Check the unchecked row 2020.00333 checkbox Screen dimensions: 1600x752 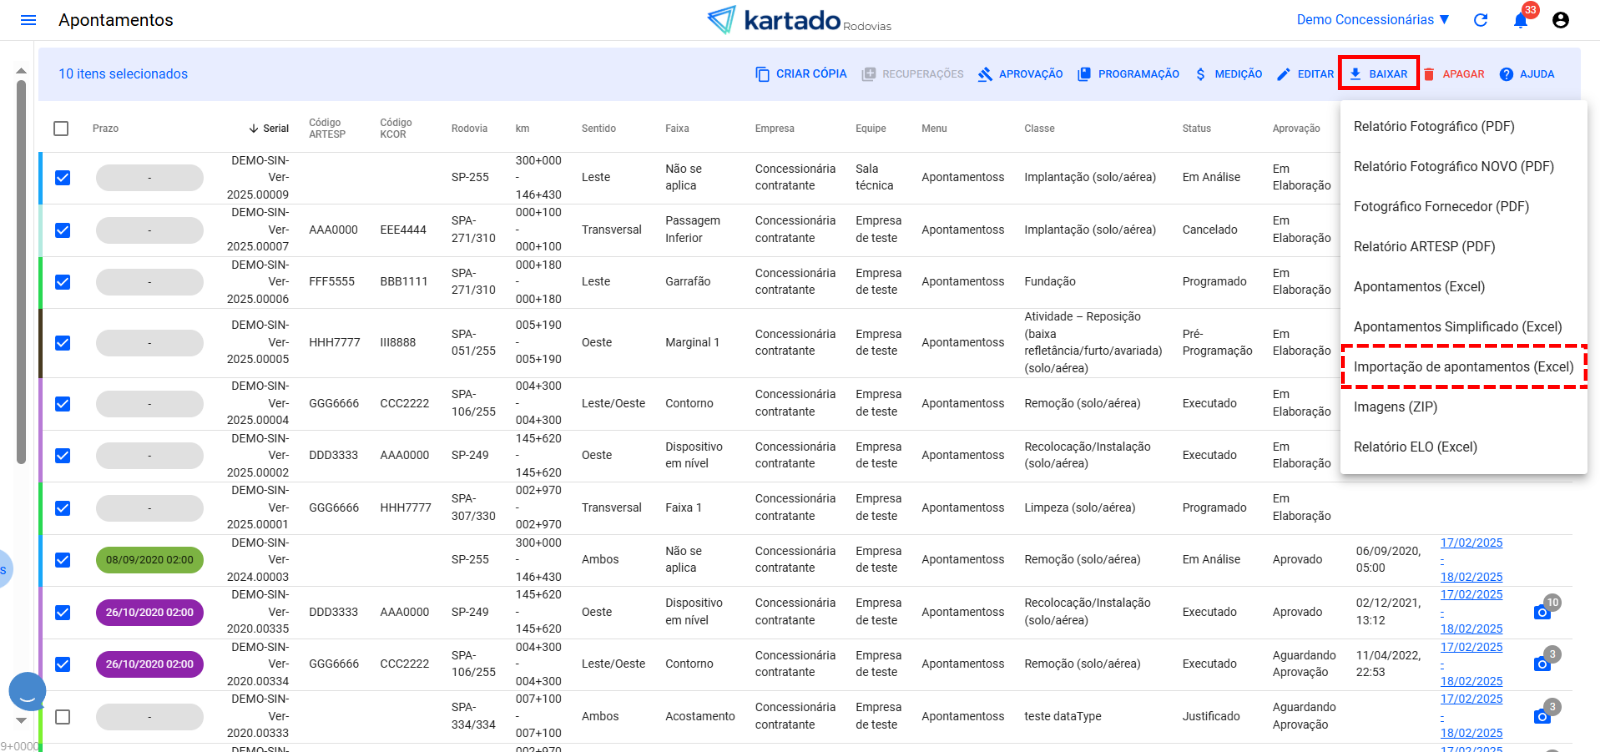pos(62,717)
